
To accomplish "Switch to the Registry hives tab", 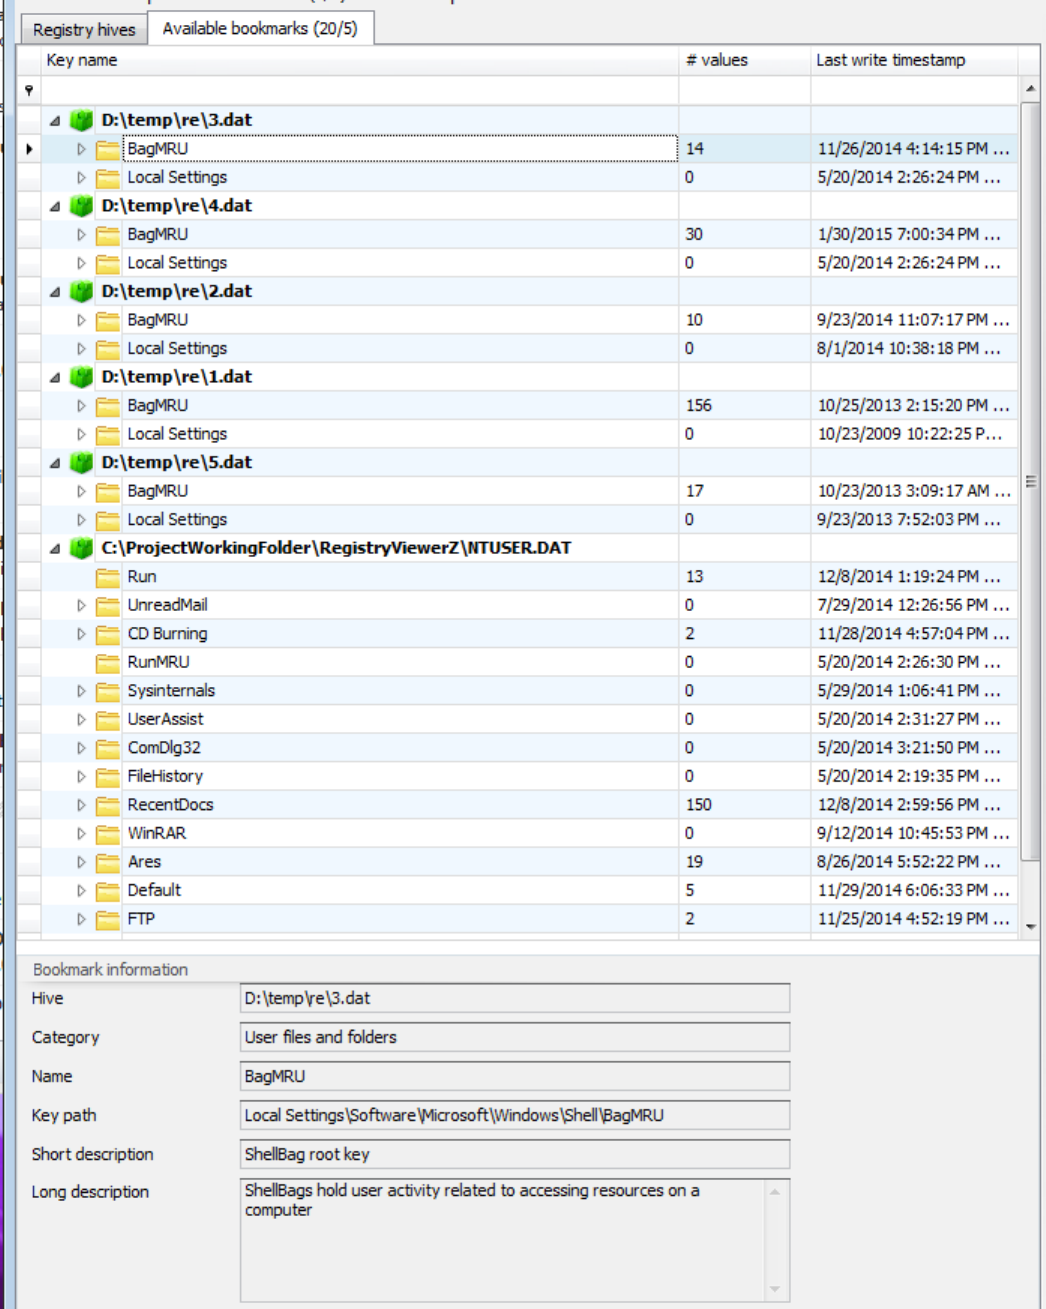I will pyautogui.click(x=84, y=29).
